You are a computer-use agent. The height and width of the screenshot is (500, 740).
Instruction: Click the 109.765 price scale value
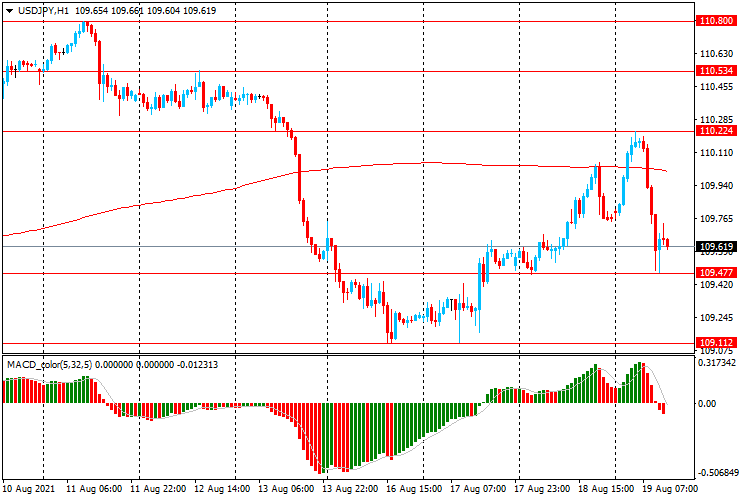pyautogui.click(x=716, y=219)
